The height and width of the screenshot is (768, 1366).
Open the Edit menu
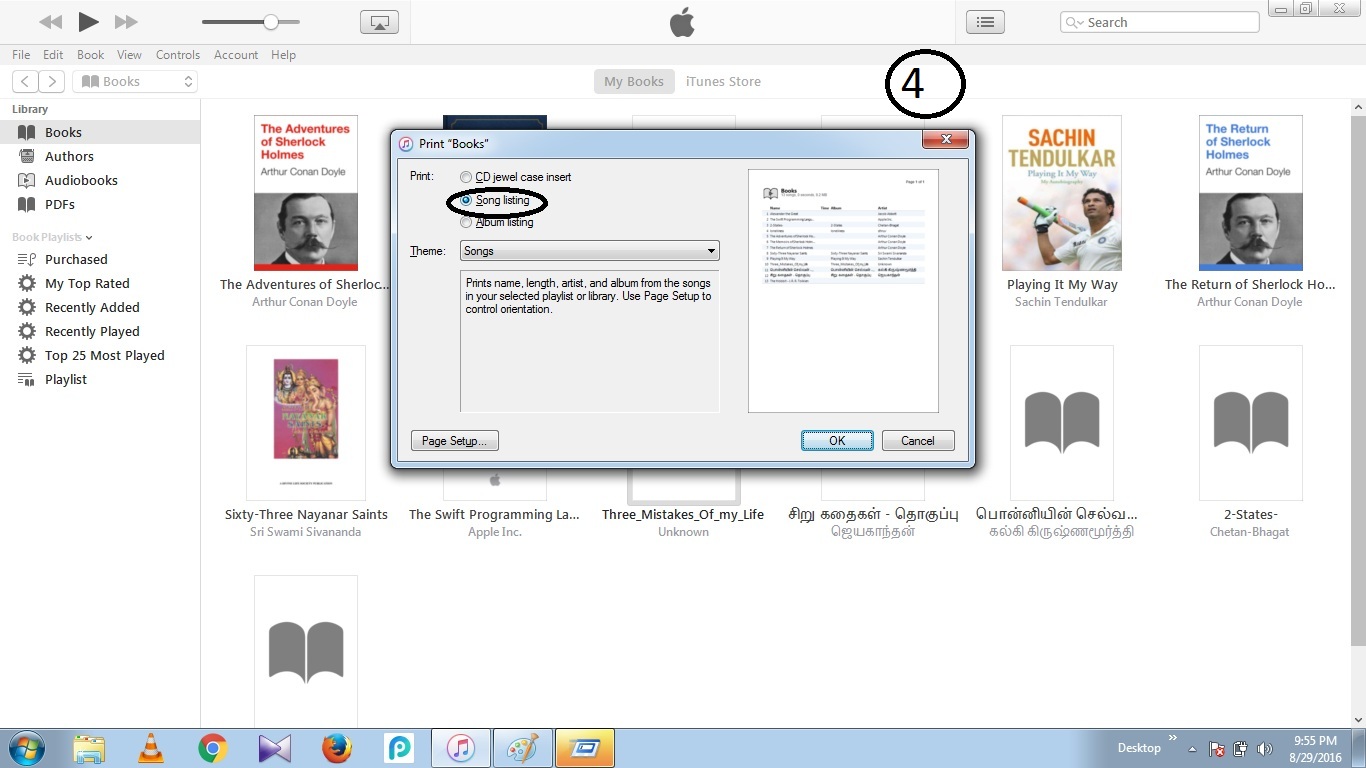pyautogui.click(x=53, y=55)
